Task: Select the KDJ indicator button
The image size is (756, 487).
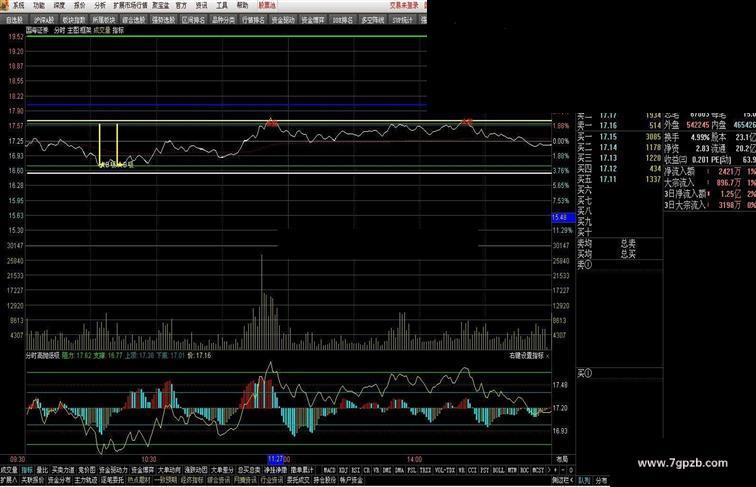Action: pyautogui.click(x=343, y=470)
